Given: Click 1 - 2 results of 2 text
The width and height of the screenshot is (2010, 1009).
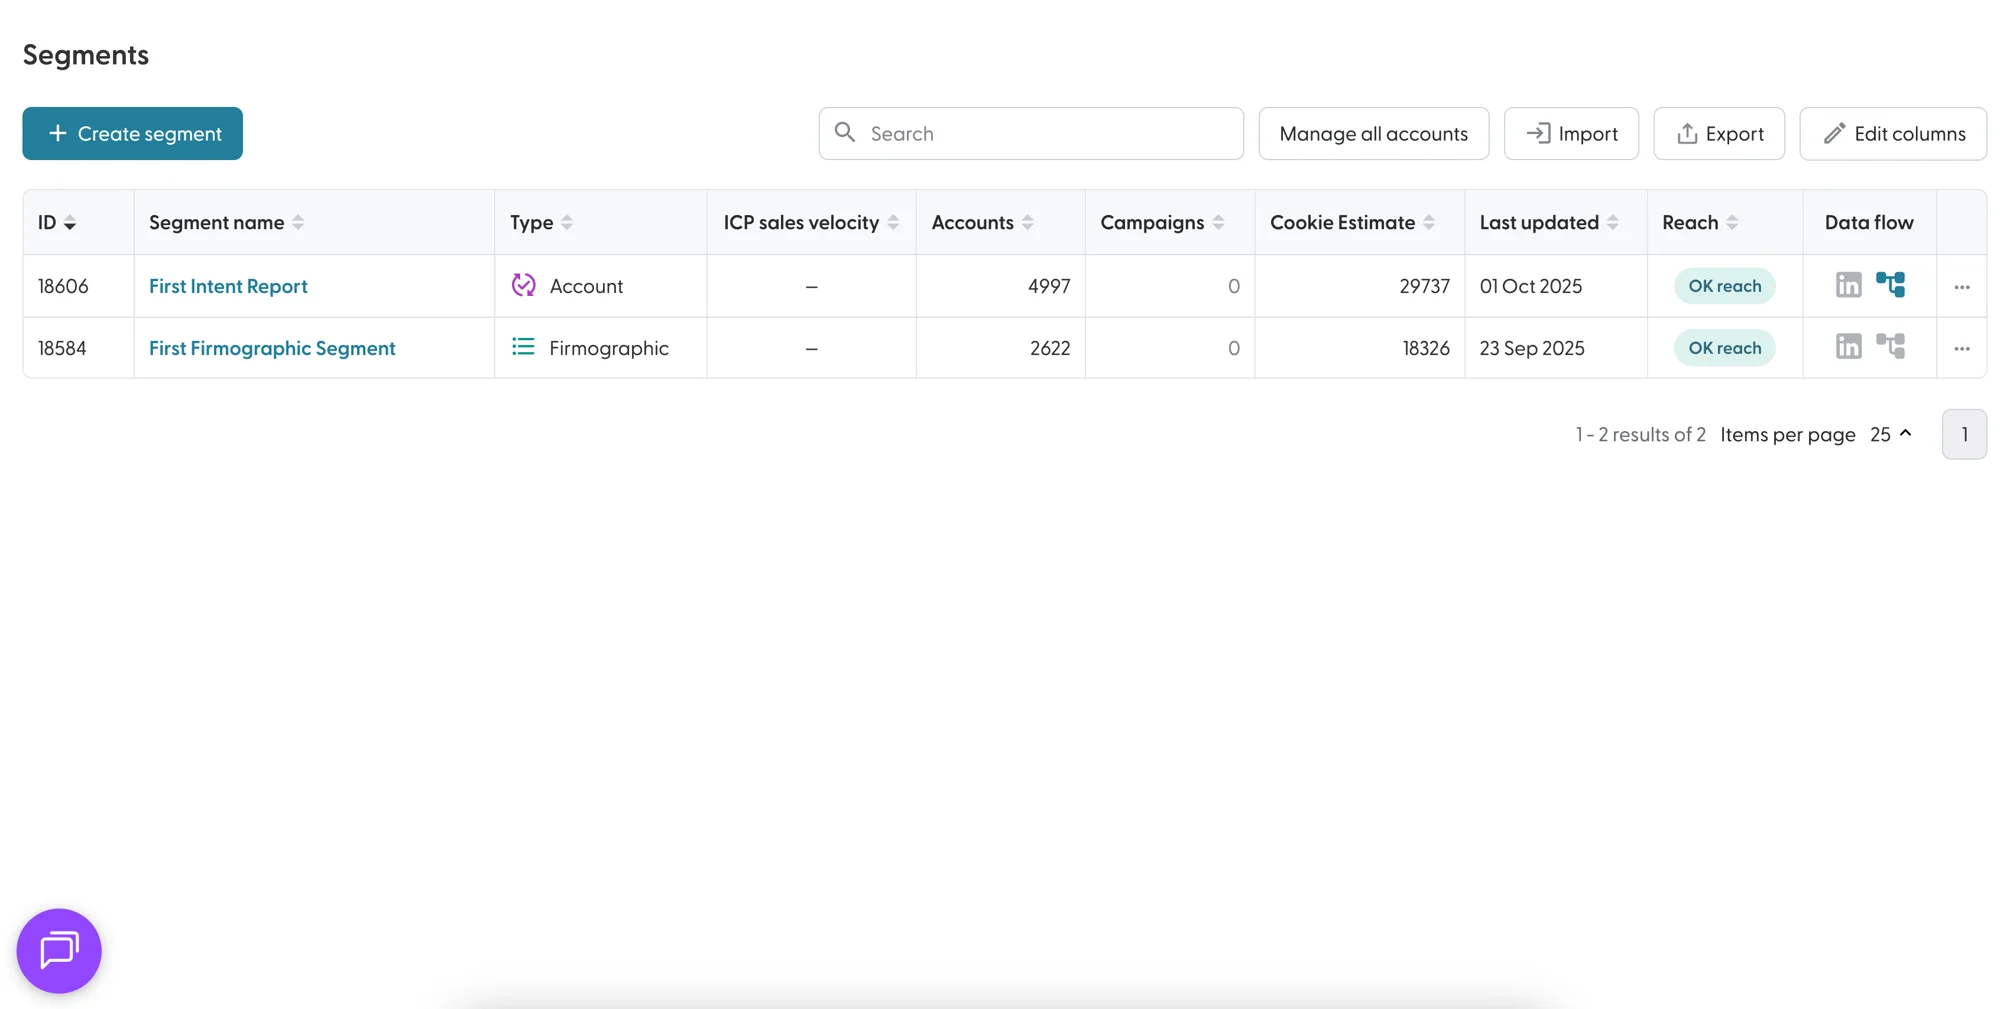Looking at the screenshot, I should point(1640,434).
